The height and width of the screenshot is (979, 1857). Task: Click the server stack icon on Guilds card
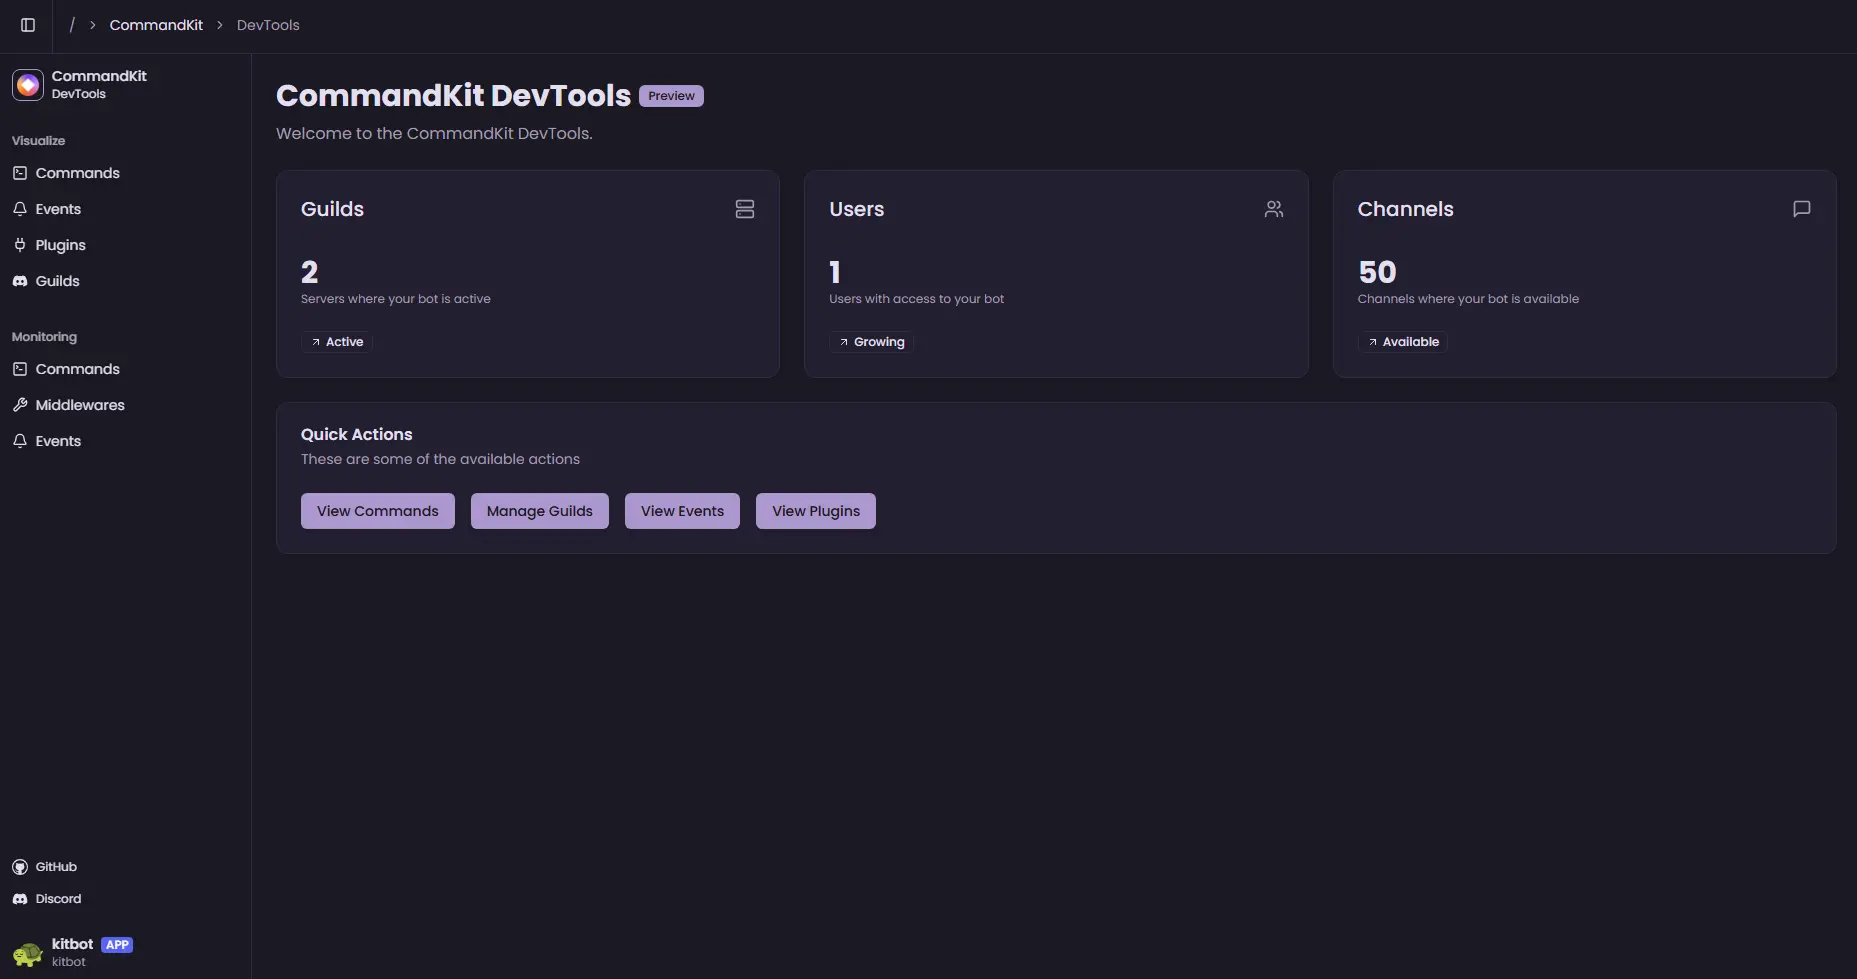click(x=745, y=209)
